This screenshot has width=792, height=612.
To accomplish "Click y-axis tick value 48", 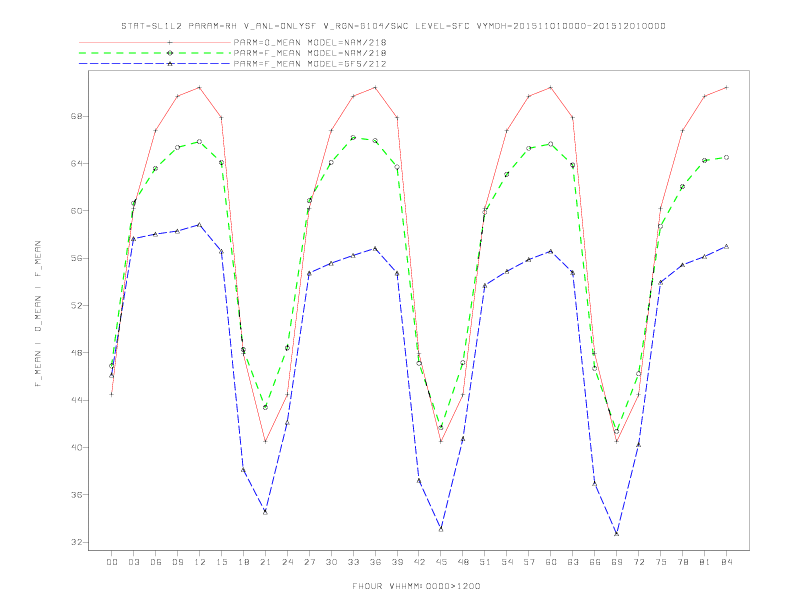I will [76, 352].
